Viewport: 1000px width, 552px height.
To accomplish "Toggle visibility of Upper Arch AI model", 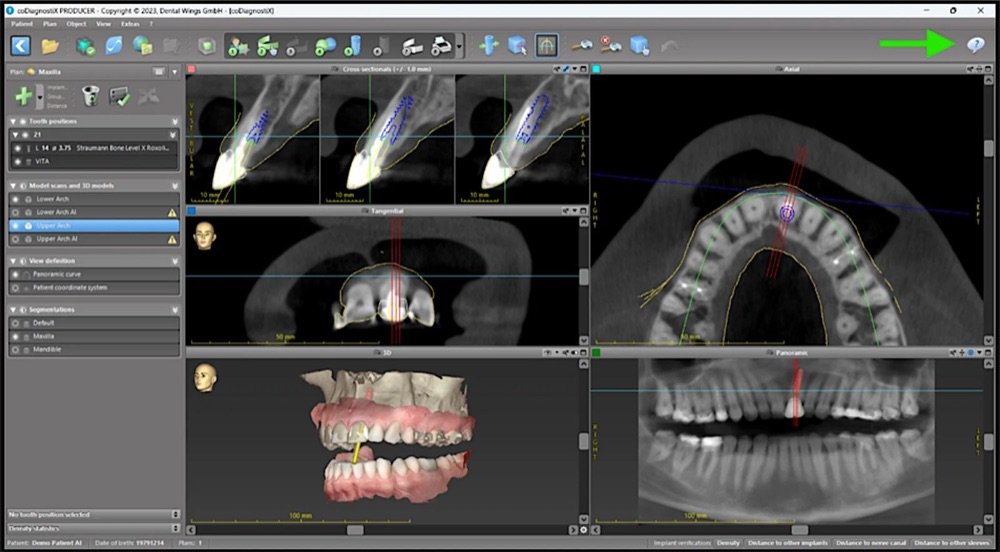I will [x=17, y=239].
